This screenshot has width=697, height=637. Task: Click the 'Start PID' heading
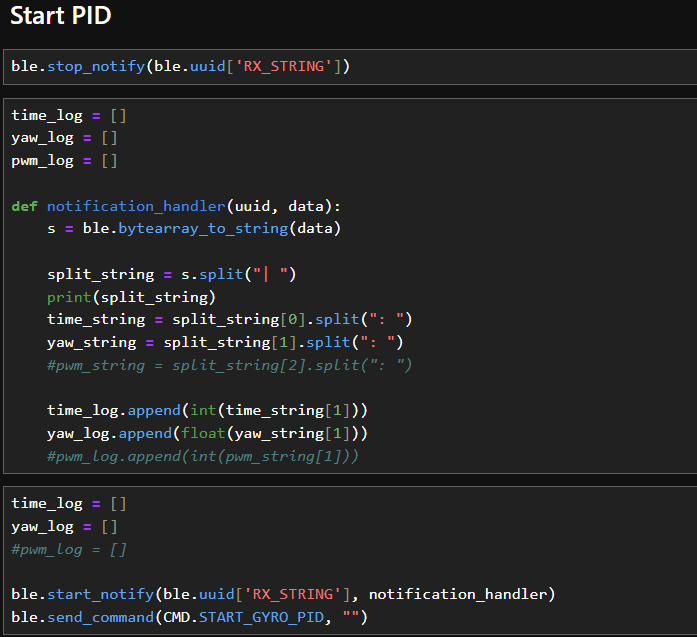pos(60,16)
